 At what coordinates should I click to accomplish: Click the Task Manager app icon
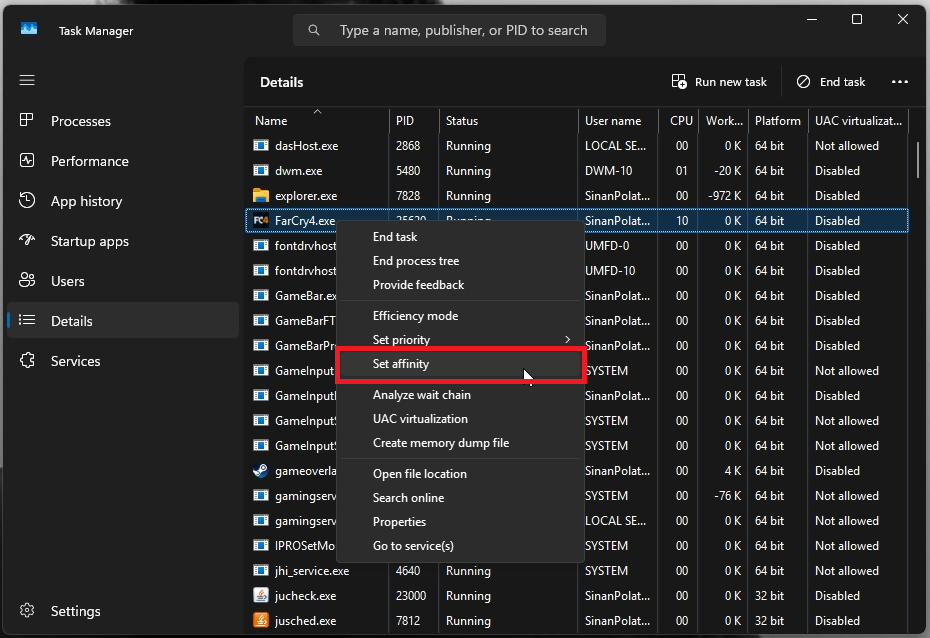tap(29, 28)
